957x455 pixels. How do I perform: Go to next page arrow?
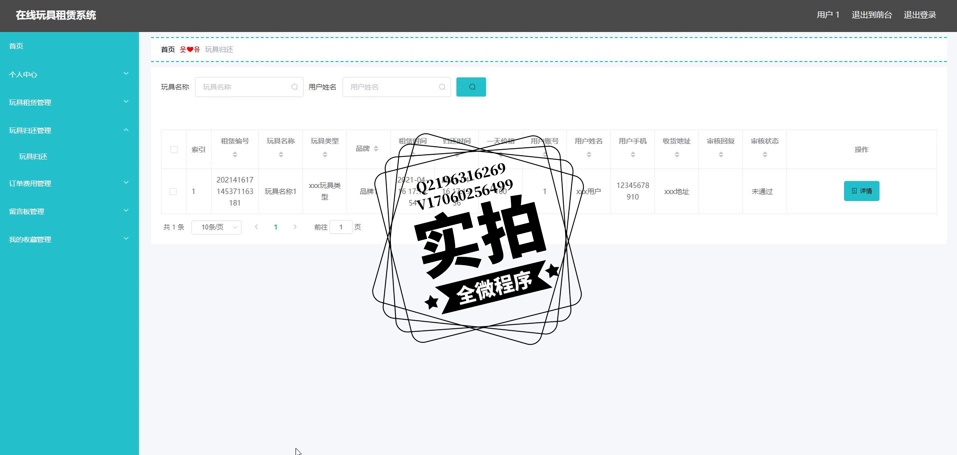tap(295, 227)
